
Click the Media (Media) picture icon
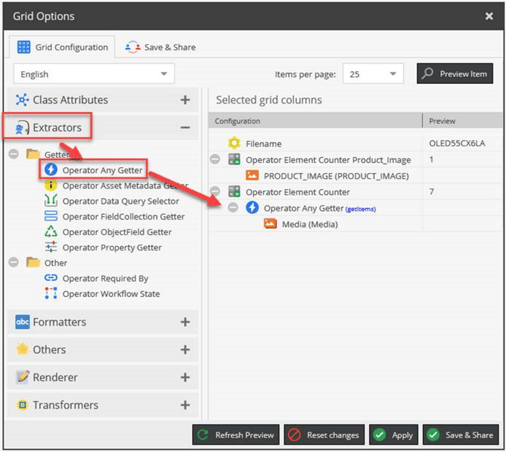(x=270, y=223)
